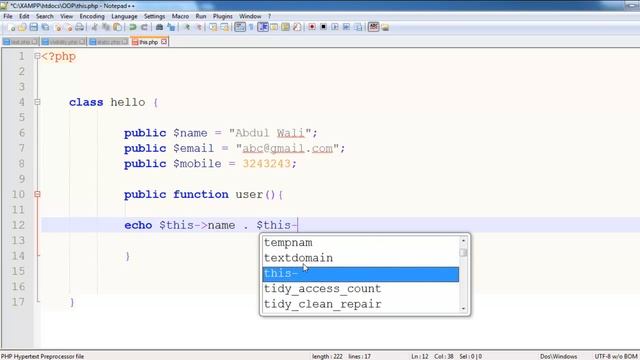
Task: Open the File menu
Action: (8, 16)
